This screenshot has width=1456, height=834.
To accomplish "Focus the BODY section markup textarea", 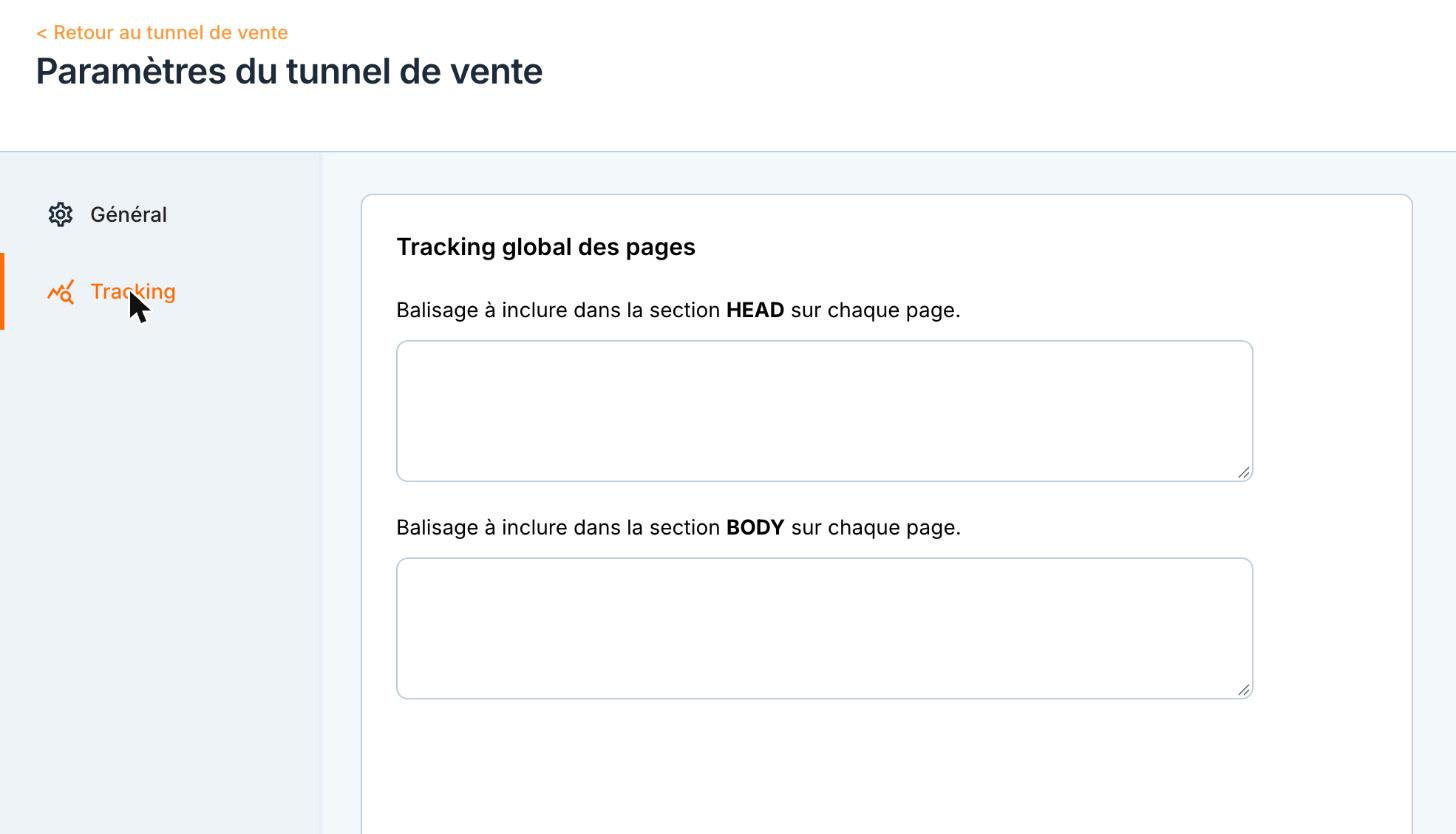I will 824,628.
